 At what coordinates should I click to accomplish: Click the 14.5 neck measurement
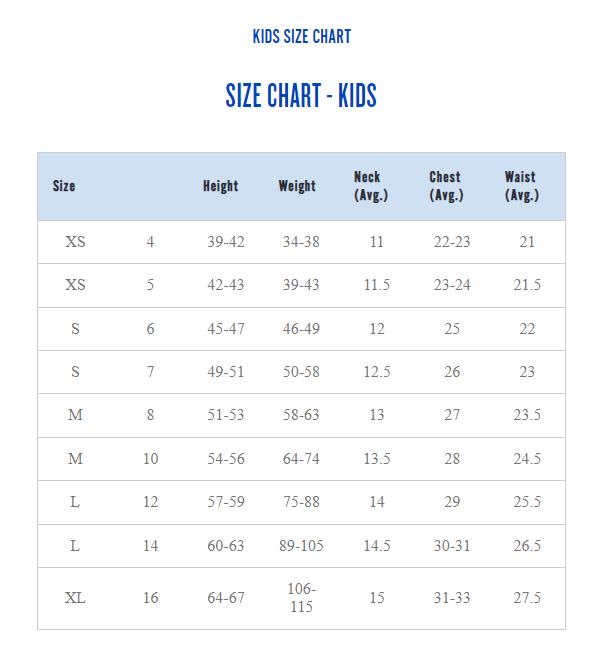[x=376, y=545]
